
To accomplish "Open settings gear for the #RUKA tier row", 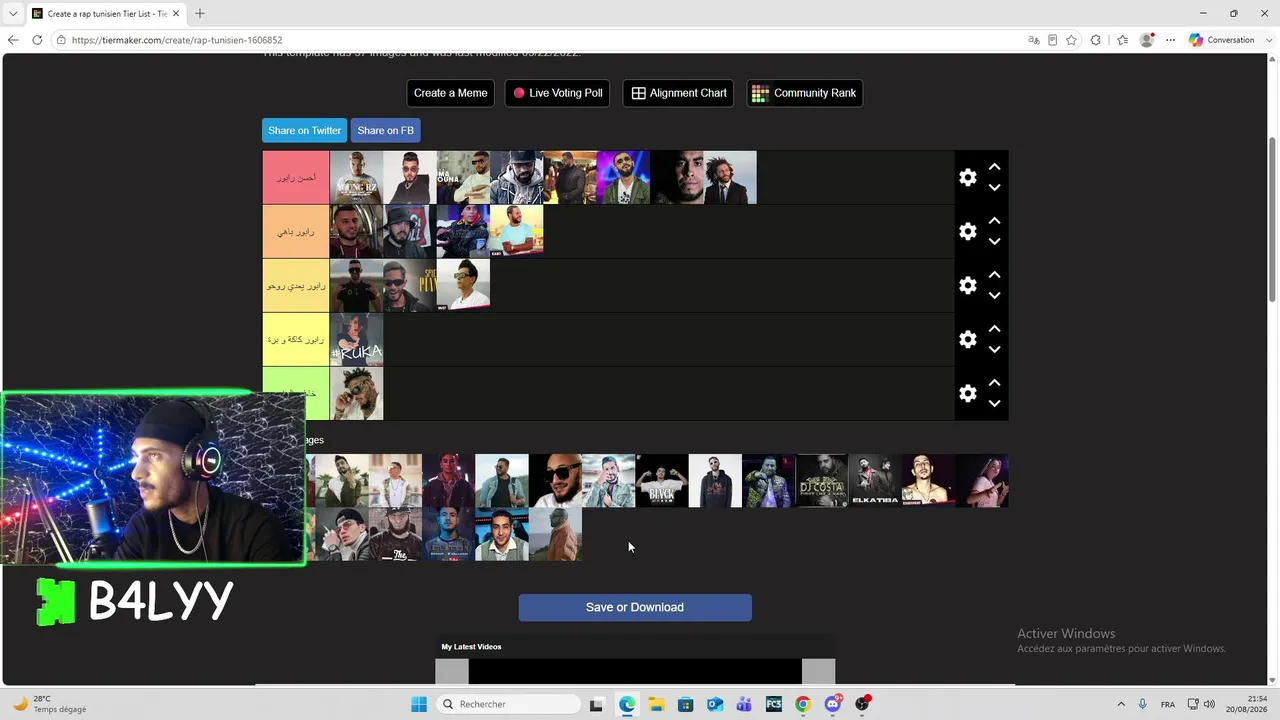I will tap(967, 339).
